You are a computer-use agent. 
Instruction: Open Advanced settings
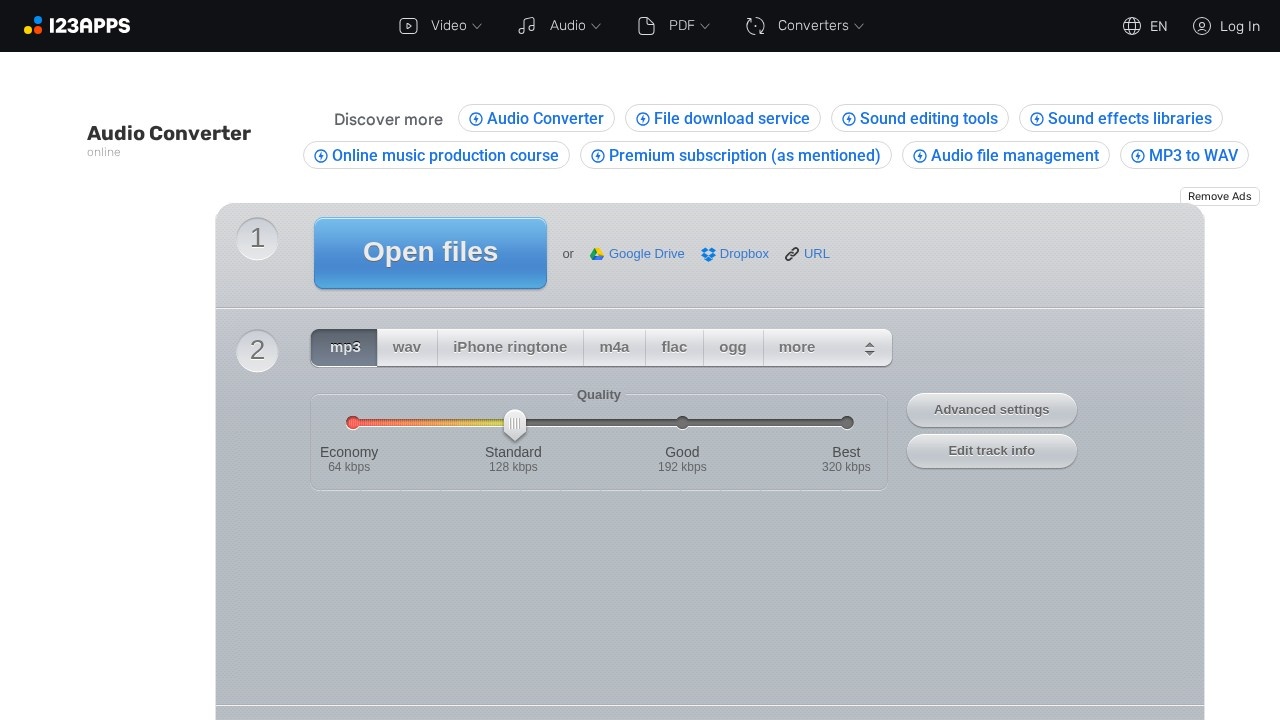[x=991, y=410]
